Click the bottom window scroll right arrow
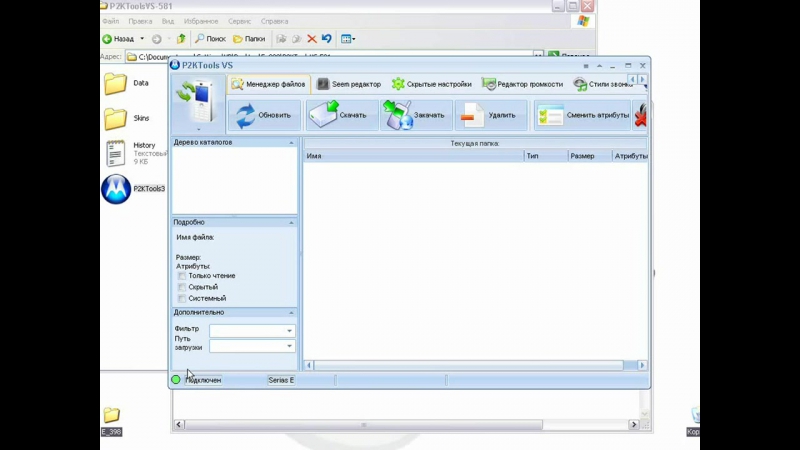This screenshot has width=800, height=450. (634, 424)
